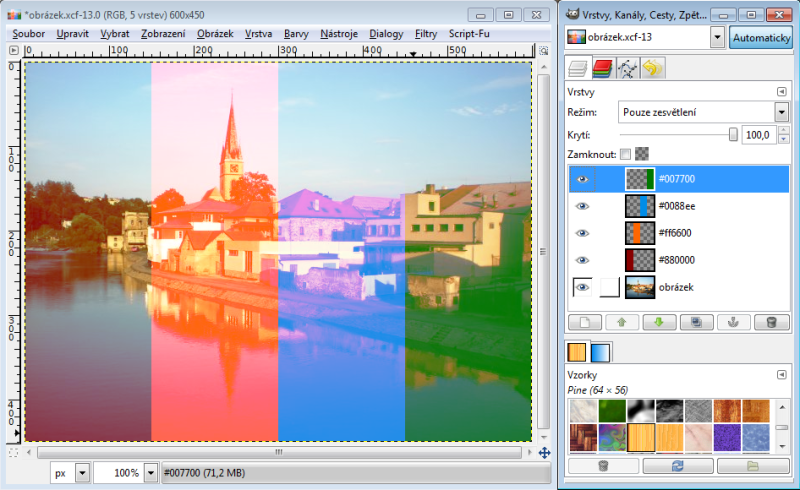Open the Zobrazení menu
Image resolution: width=800 pixels, height=490 pixels.
[163, 34]
